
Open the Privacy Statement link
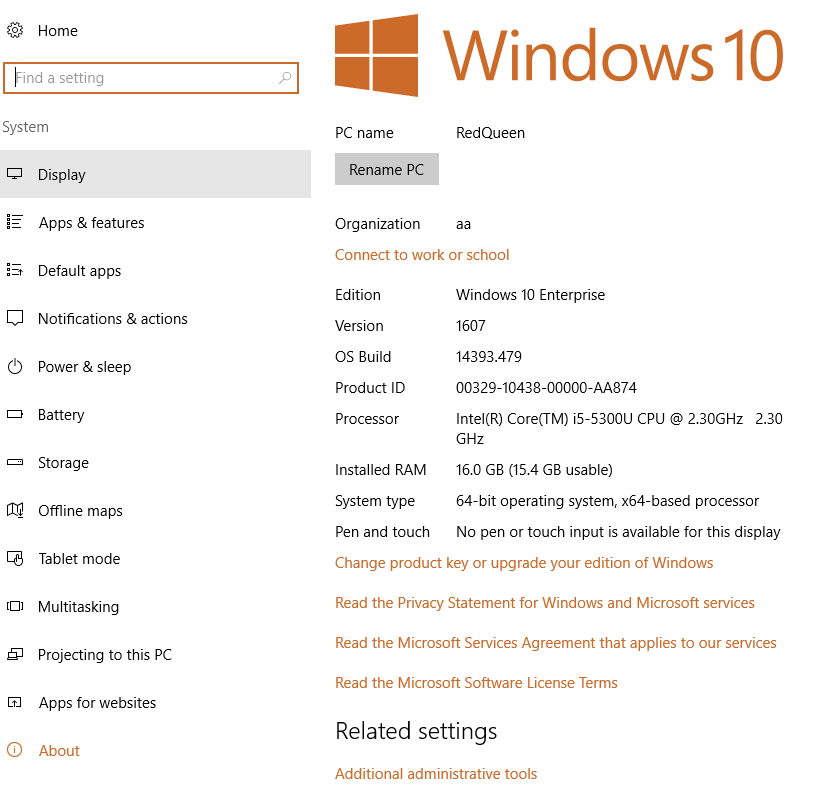click(545, 603)
